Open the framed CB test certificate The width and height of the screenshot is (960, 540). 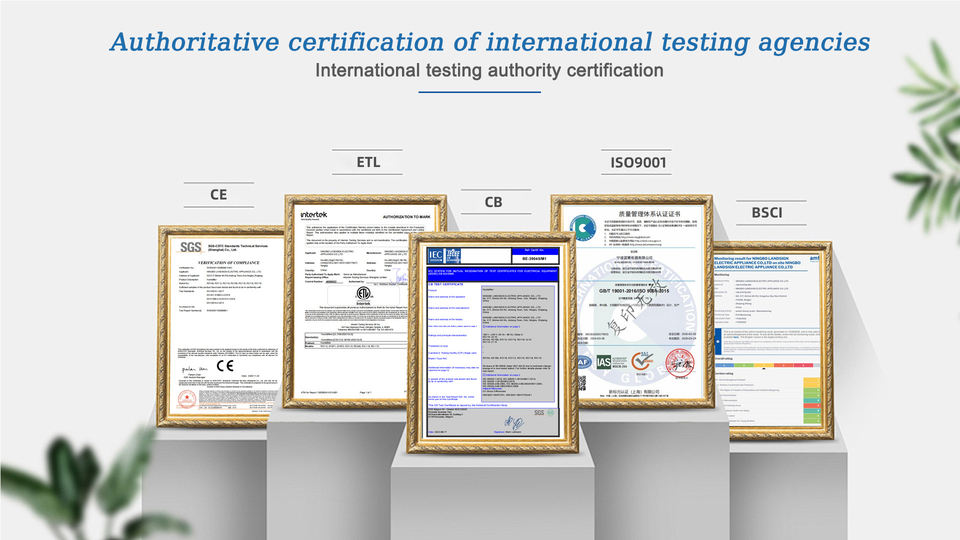pos(493,342)
